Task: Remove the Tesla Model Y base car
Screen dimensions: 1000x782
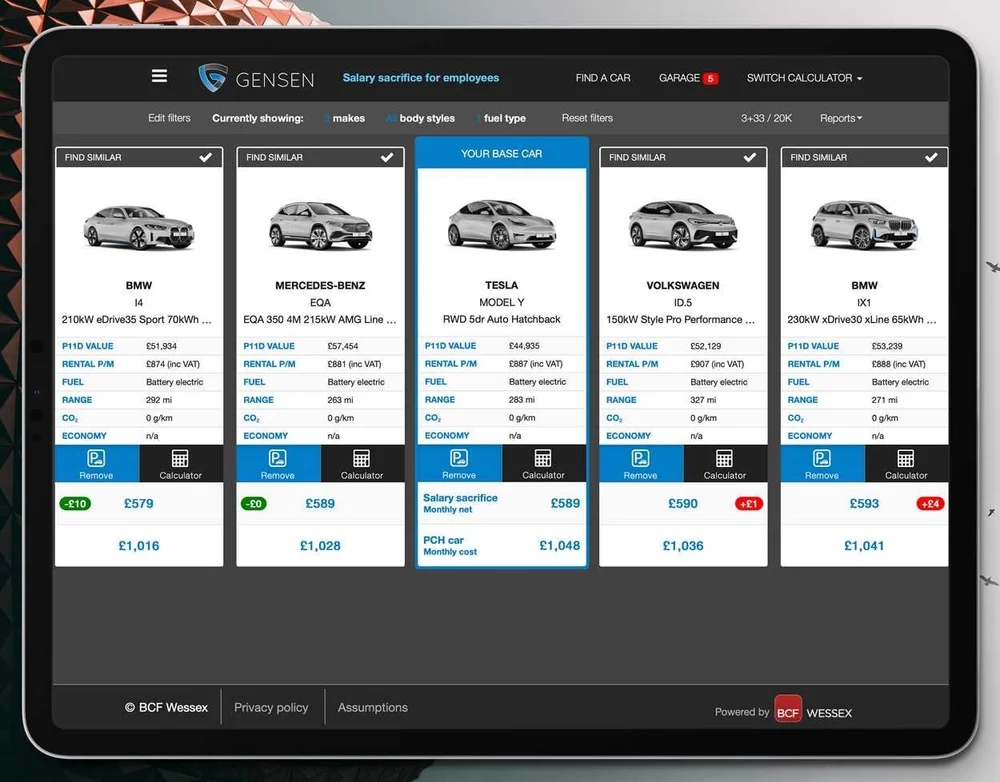Action: point(460,464)
